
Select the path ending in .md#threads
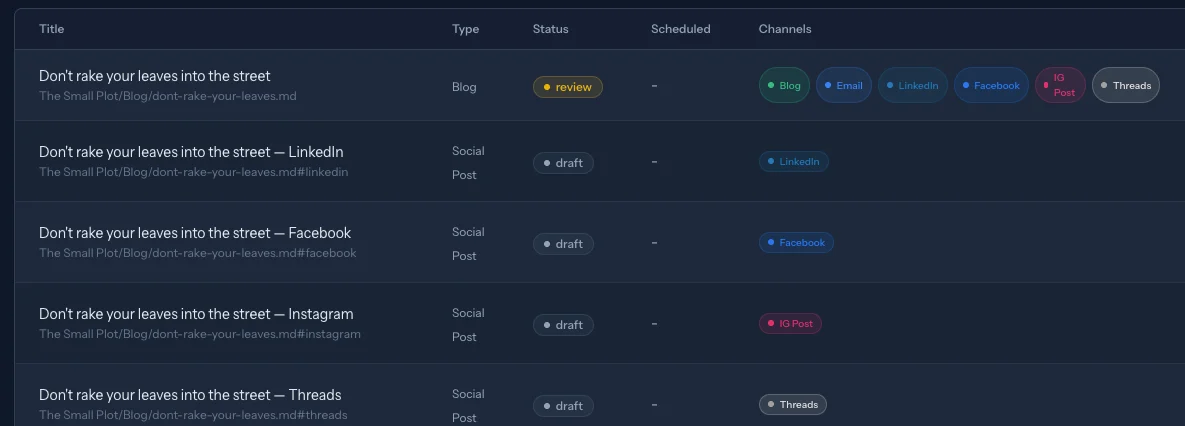click(x=193, y=415)
